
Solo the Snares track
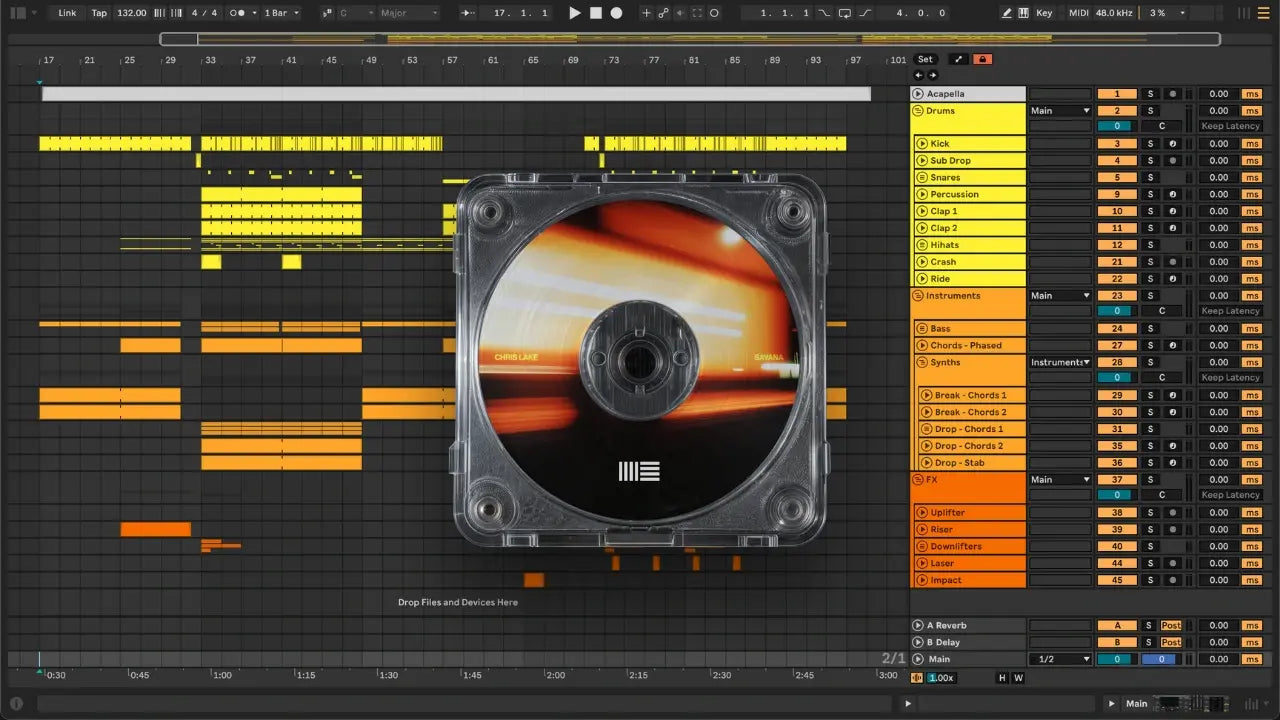(1150, 178)
